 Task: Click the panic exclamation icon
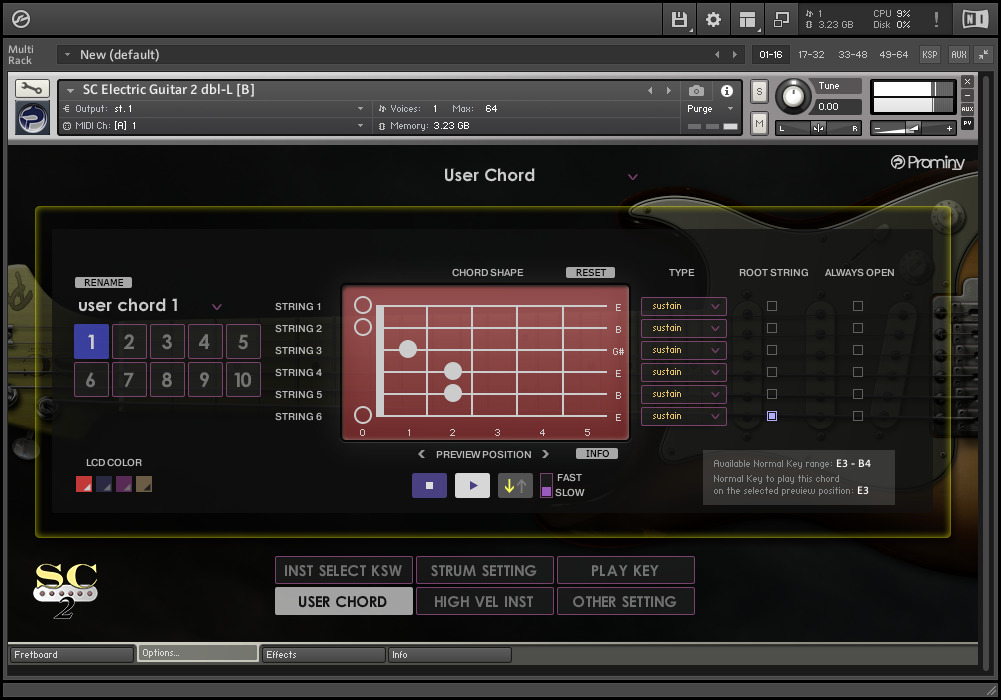coord(936,19)
